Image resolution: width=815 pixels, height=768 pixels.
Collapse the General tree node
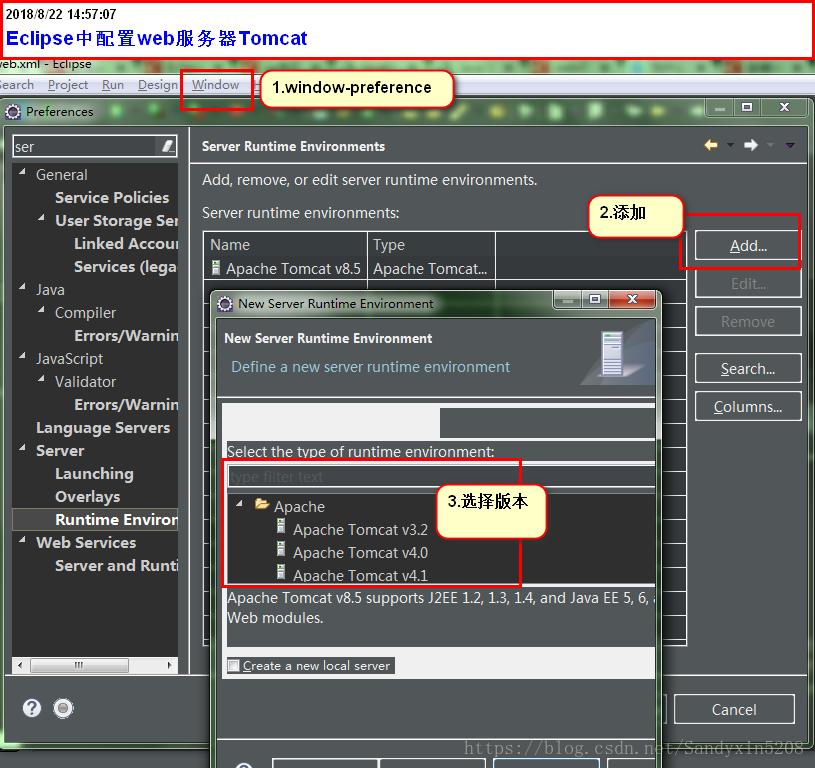pos(22,171)
